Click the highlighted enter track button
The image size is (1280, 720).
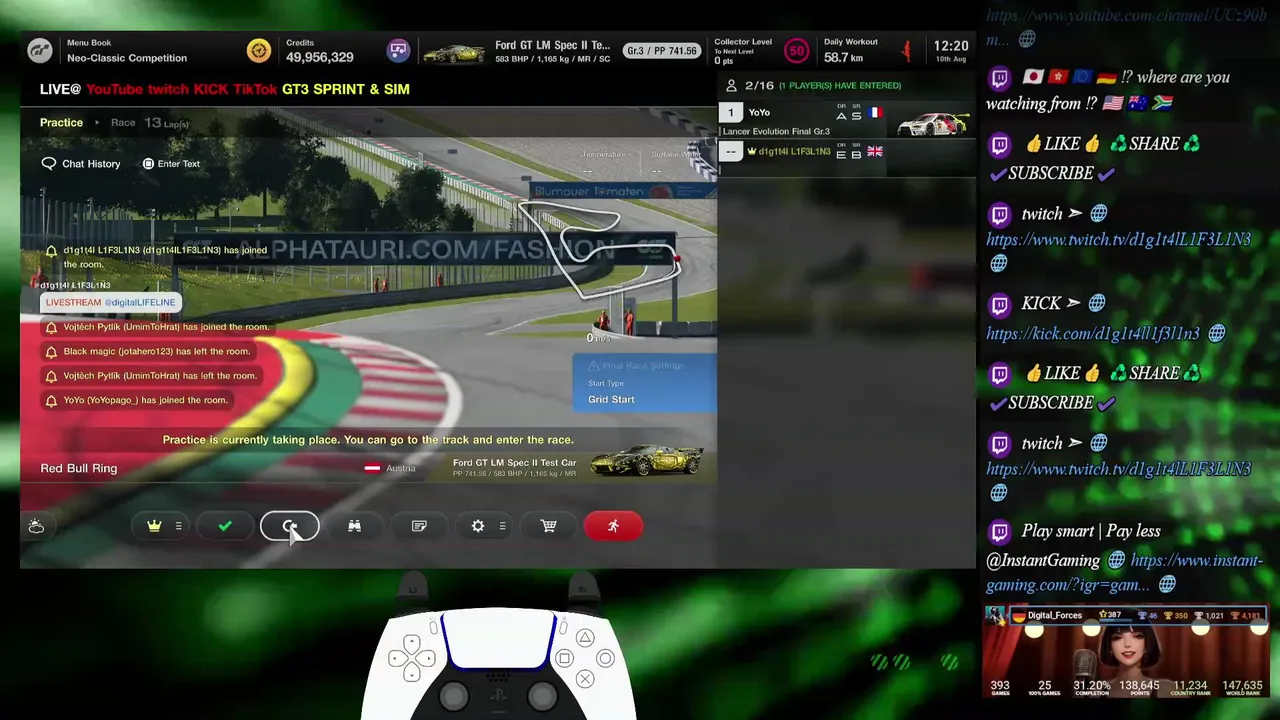[x=289, y=526]
